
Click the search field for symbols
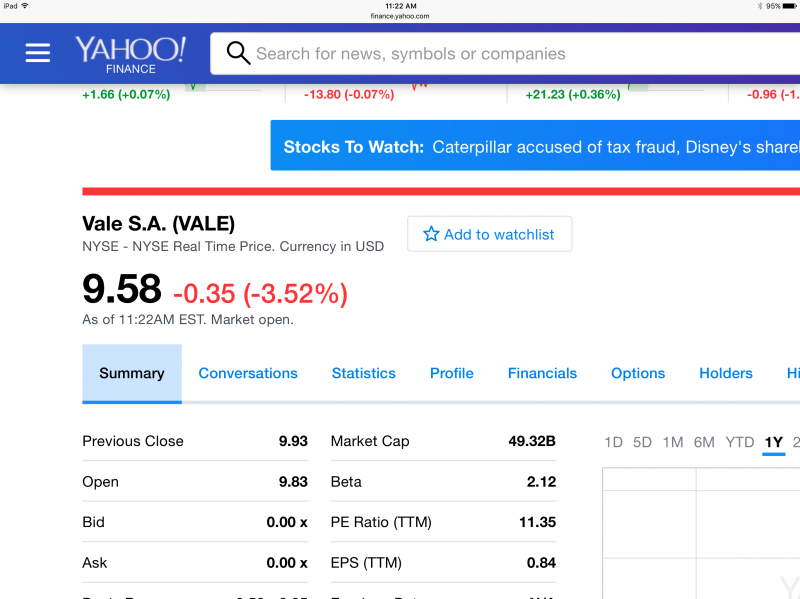[x=500, y=54]
